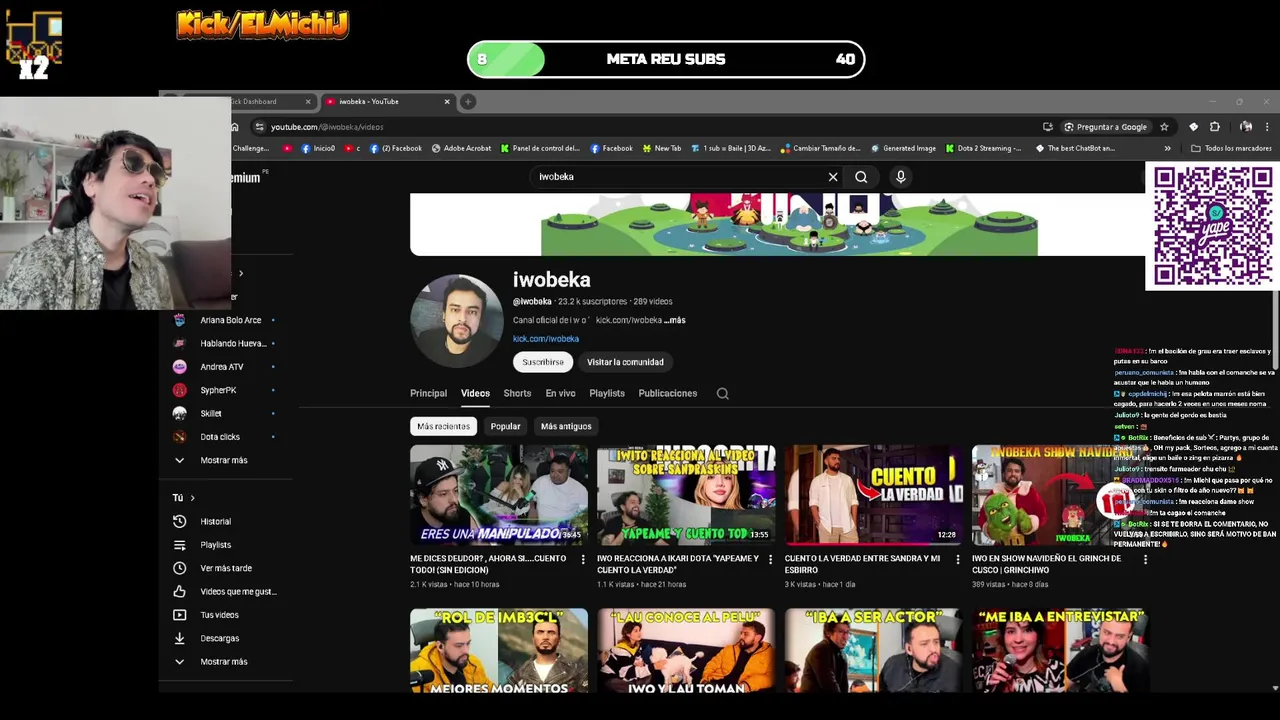
Task: Open Todos los marcadores folder
Action: (1231, 148)
